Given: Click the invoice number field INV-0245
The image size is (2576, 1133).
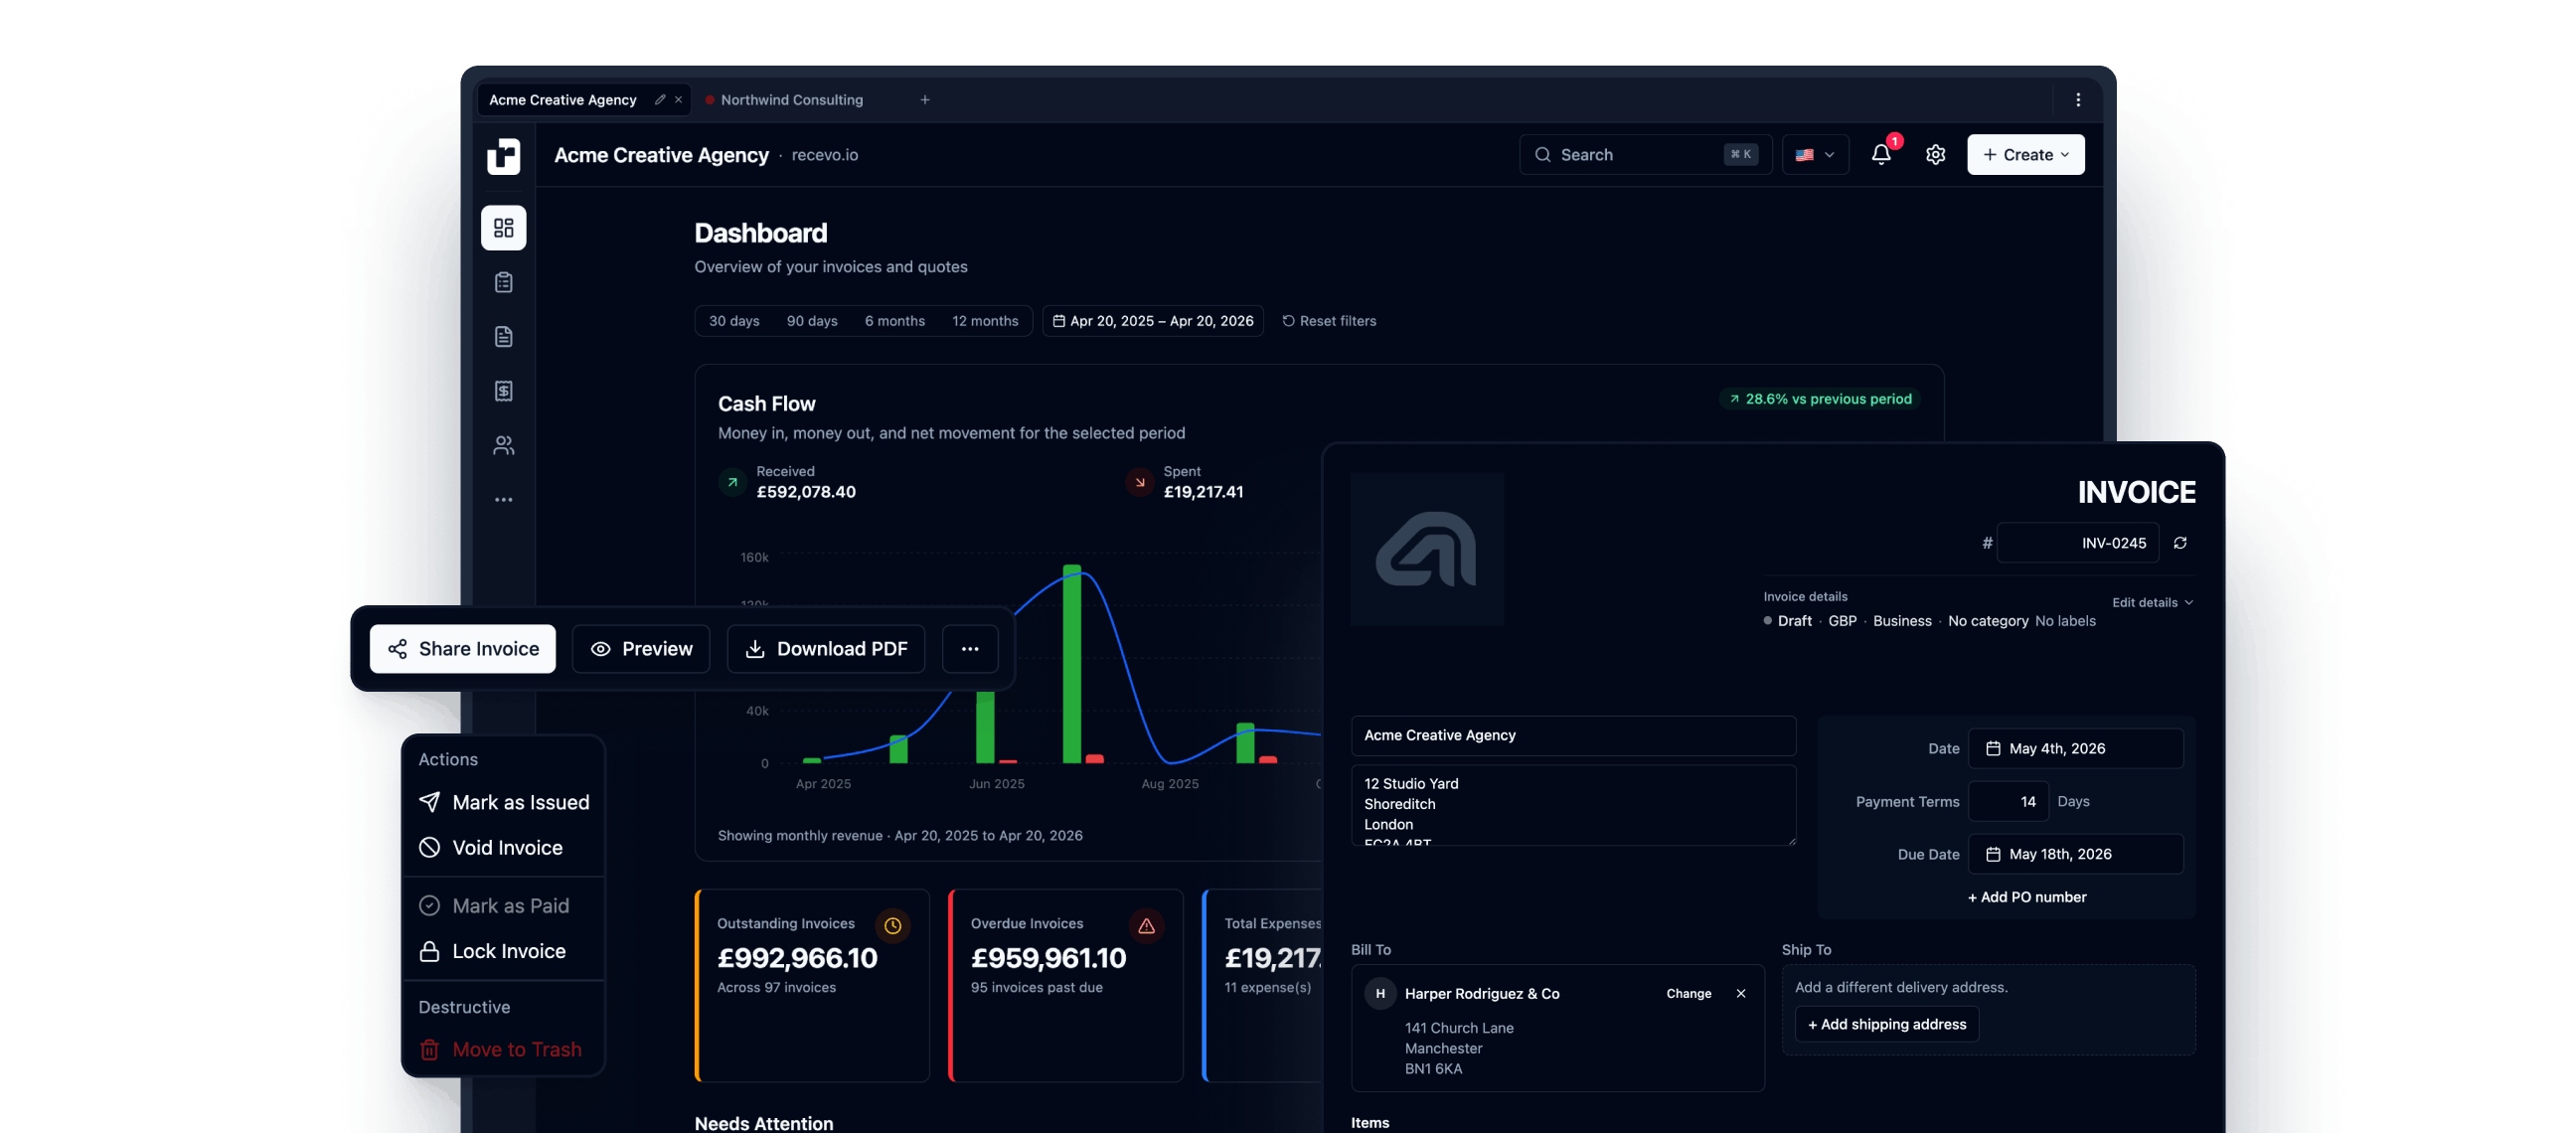Looking at the screenshot, I should tap(2077, 542).
